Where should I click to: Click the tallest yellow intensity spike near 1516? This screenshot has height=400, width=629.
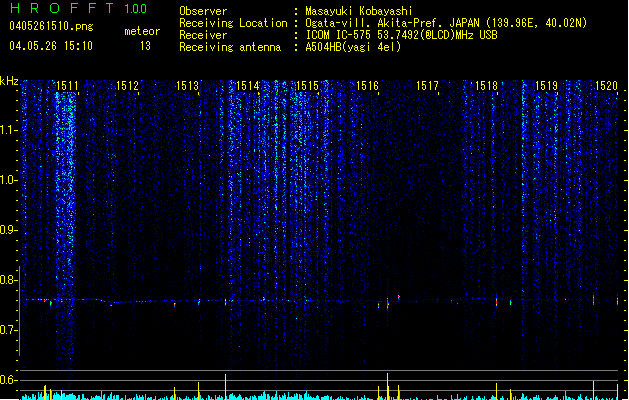(388, 386)
